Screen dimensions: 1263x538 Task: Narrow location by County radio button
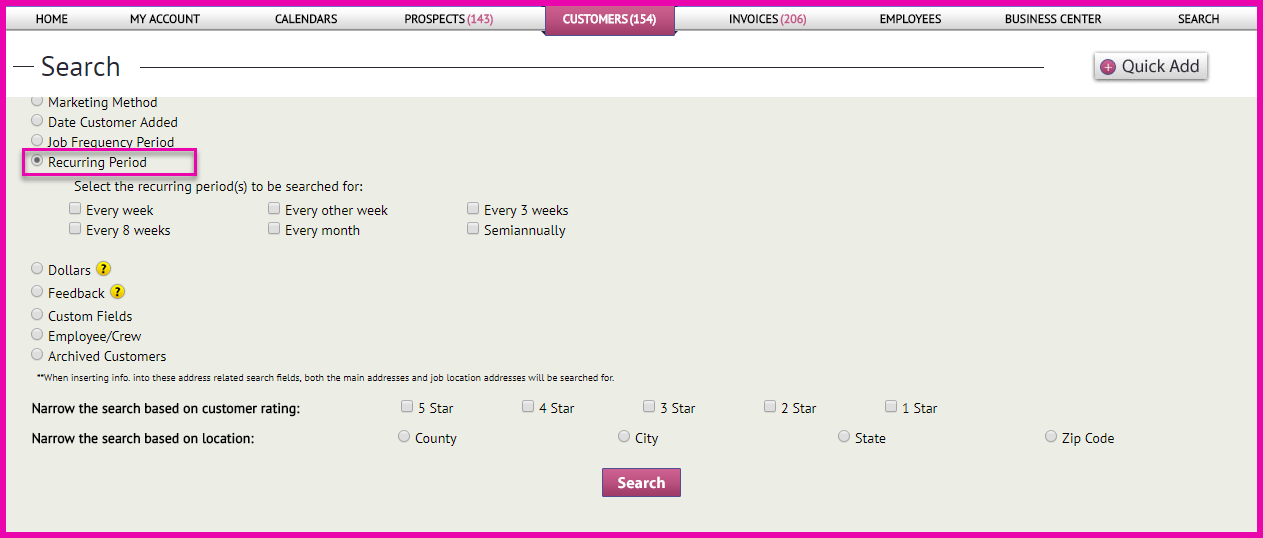[x=404, y=436]
